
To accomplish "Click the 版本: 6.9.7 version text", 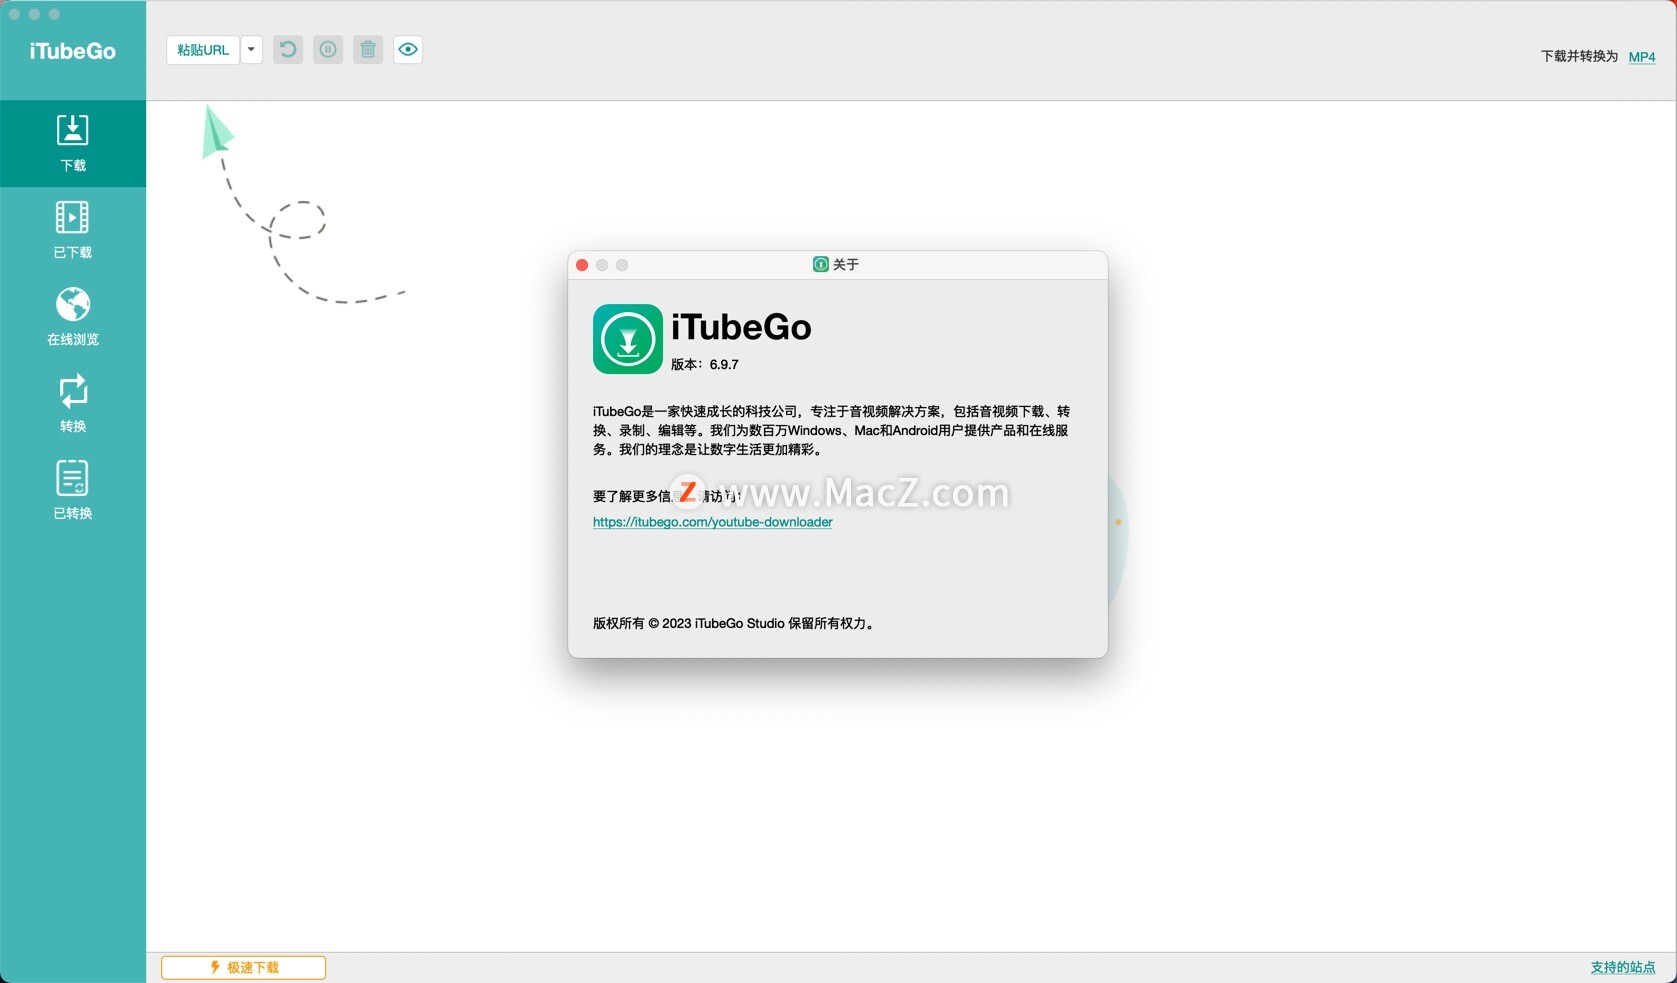I will point(705,364).
